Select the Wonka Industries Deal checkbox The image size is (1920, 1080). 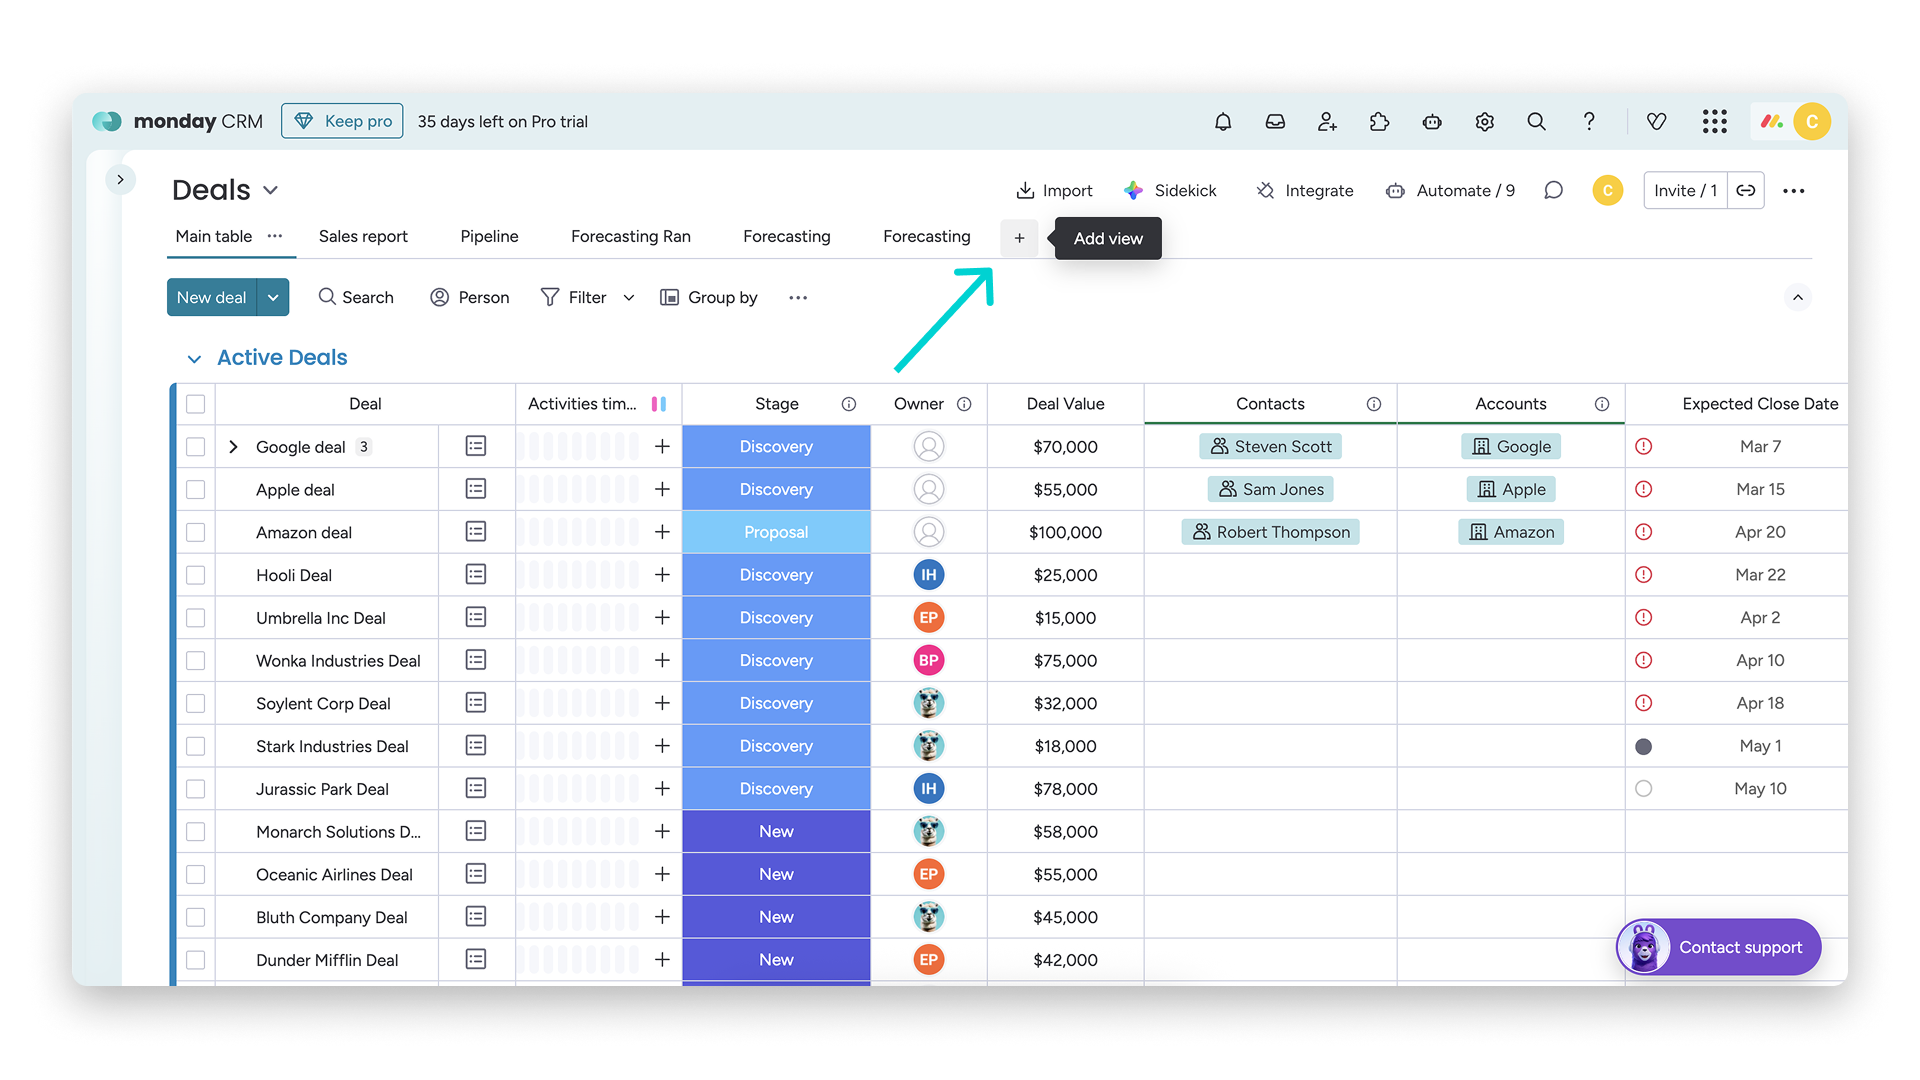point(196,661)
